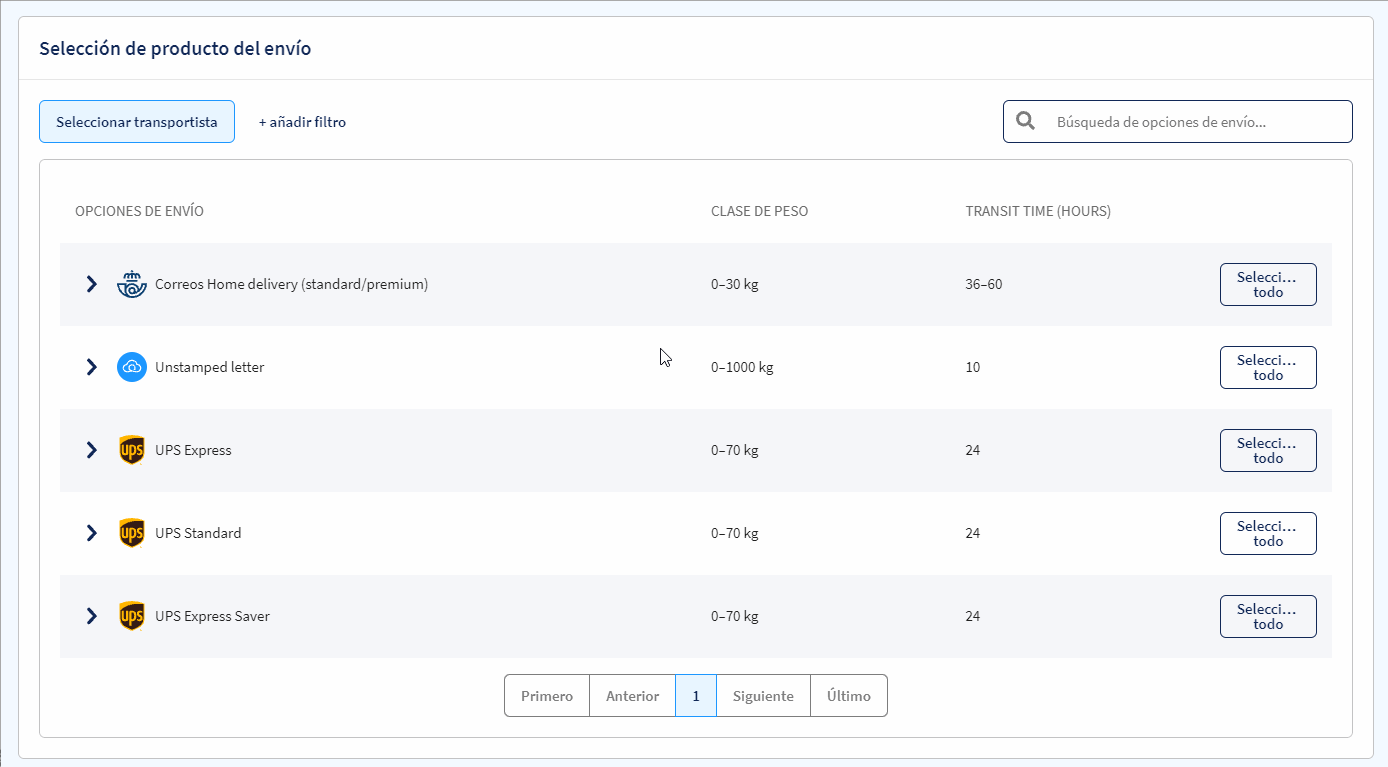Image resolution: width=1388 pixels, height=767 pixels.
Task: Select all for UPS Standard
Action: point(1268,533)
